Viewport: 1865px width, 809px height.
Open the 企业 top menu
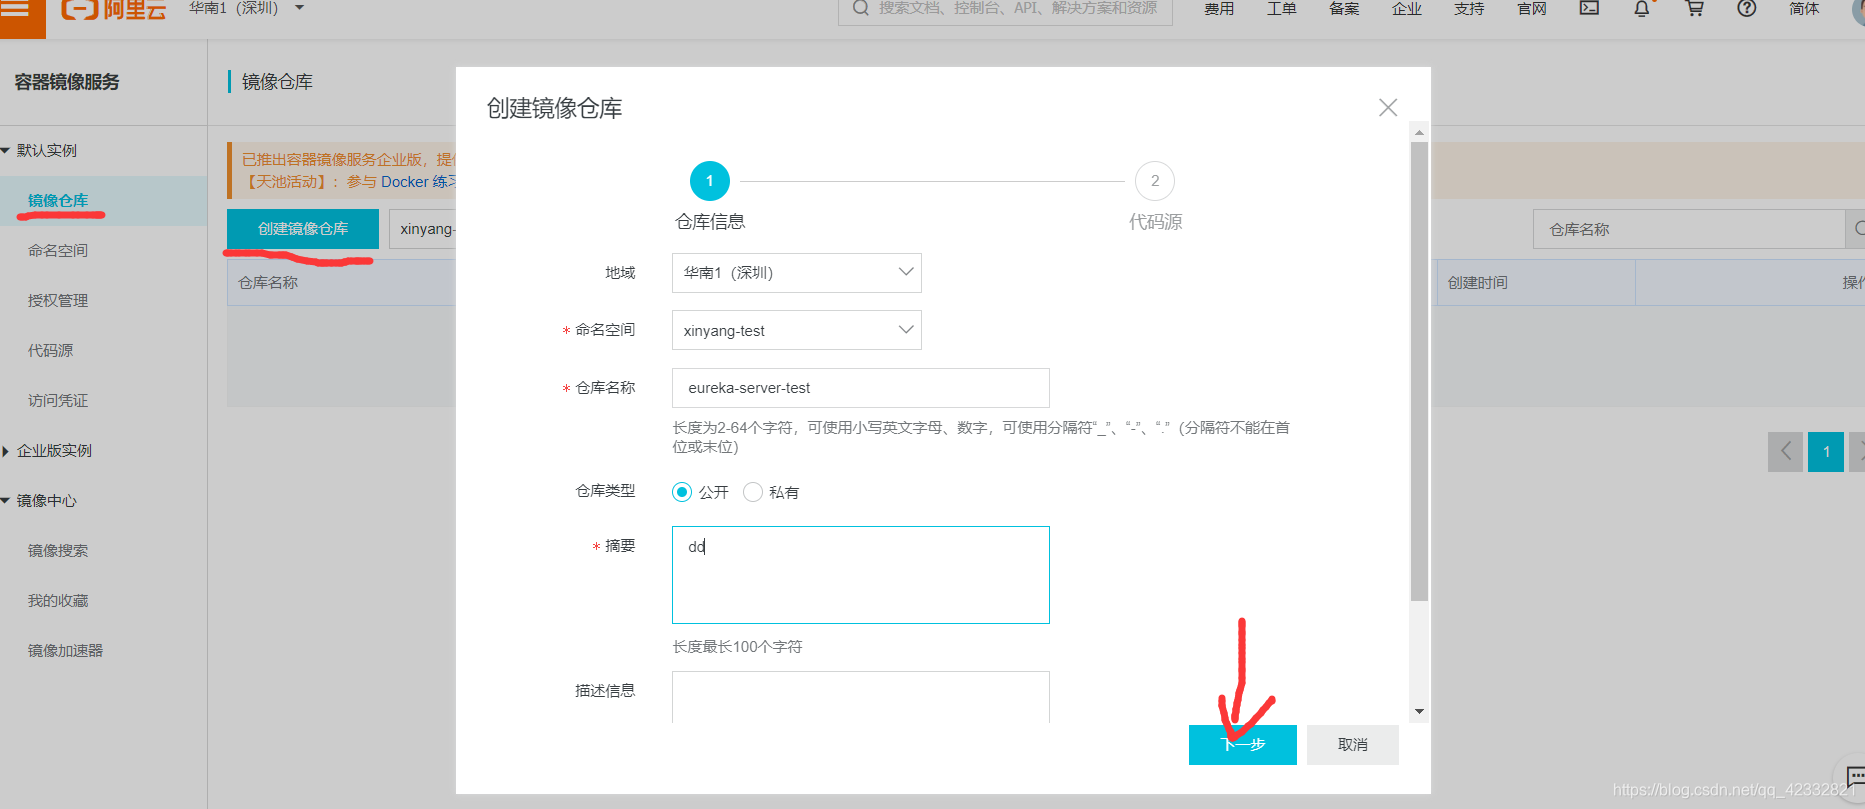(1407, 9)
